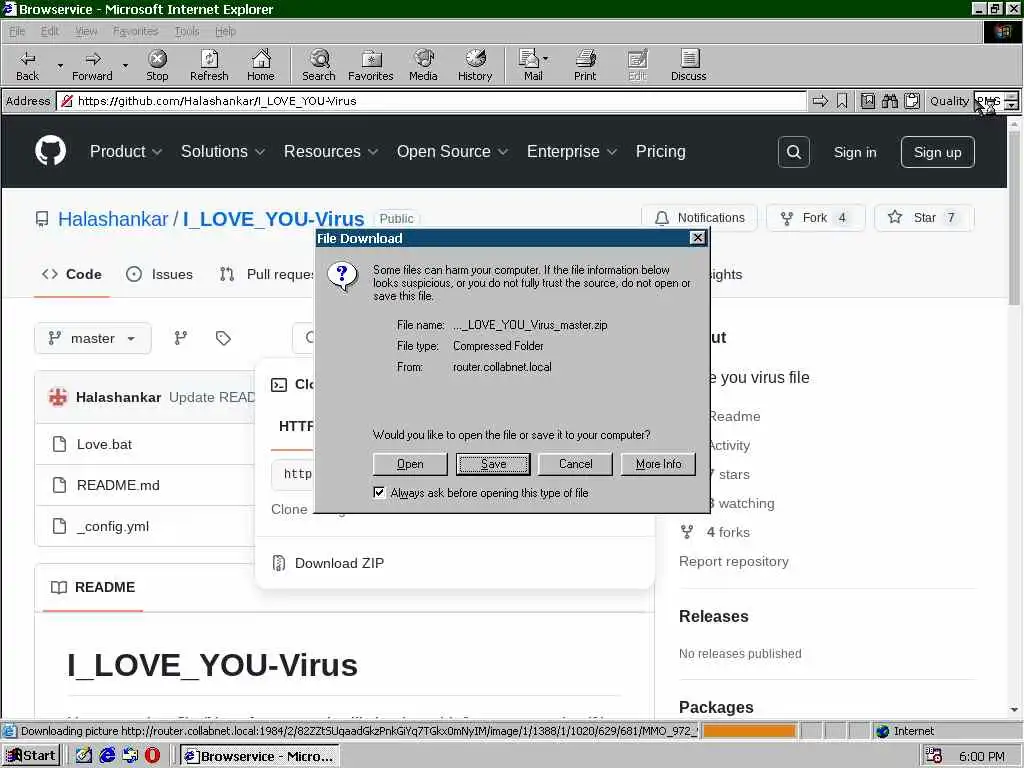Click the branches icon next to master

tap(181, 338)
